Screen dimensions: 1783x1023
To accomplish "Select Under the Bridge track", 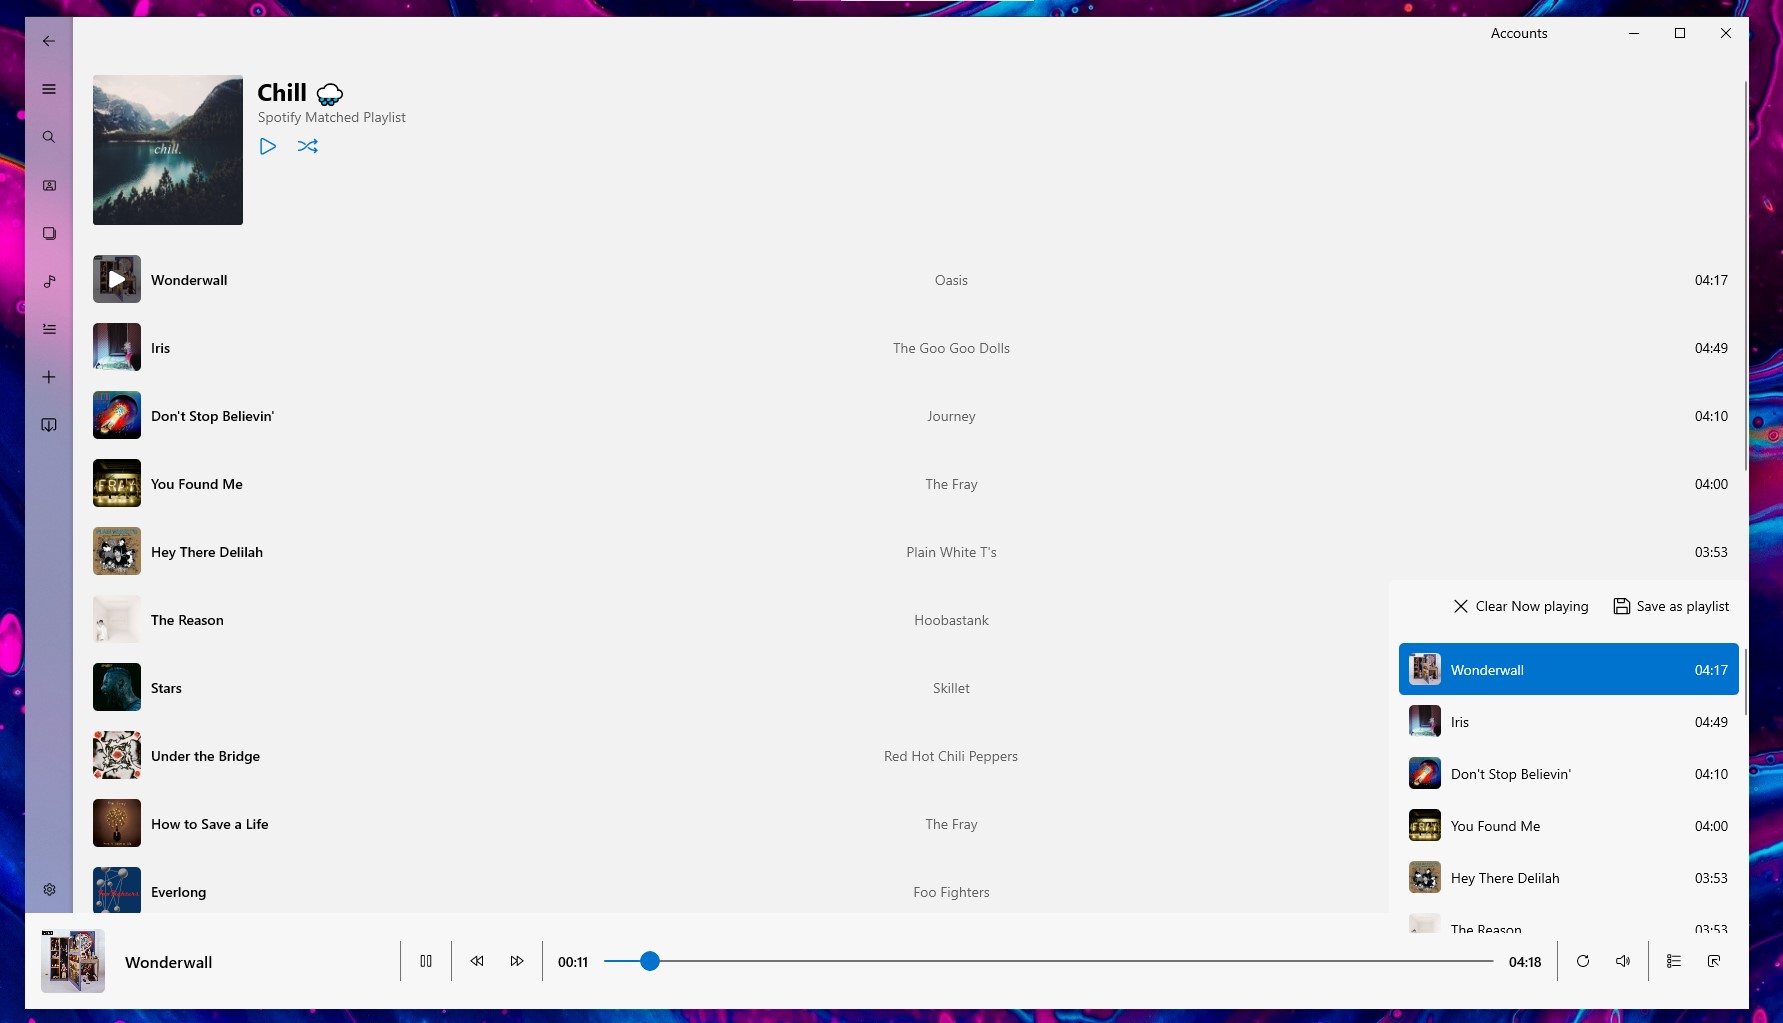I will point(737,756).
